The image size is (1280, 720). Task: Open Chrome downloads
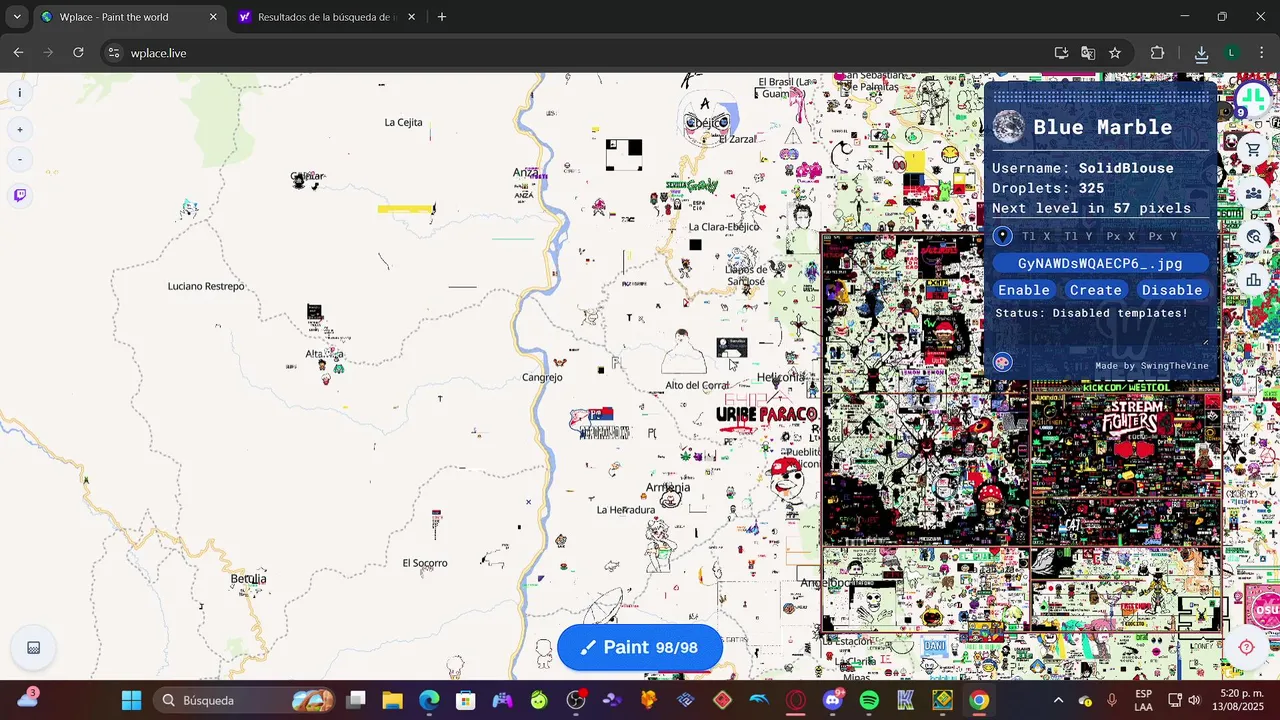click(x=1201, y=53)
